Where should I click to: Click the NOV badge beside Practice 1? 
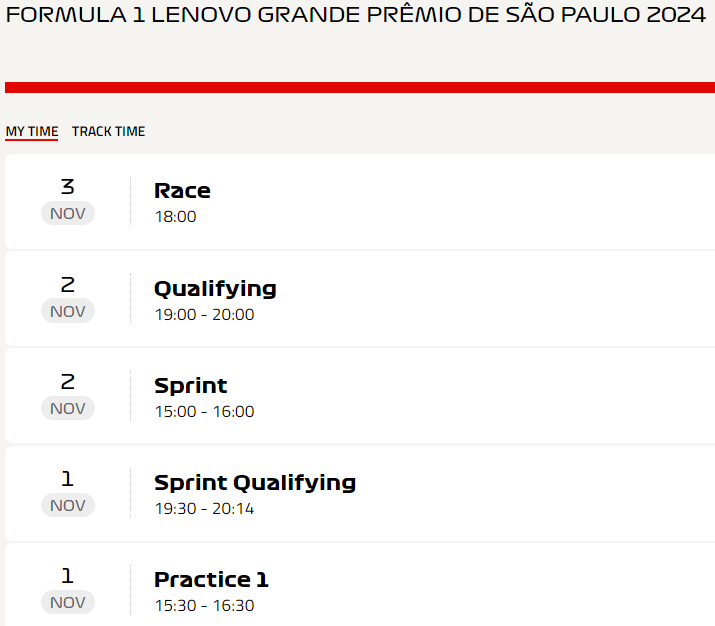[68, 602]
